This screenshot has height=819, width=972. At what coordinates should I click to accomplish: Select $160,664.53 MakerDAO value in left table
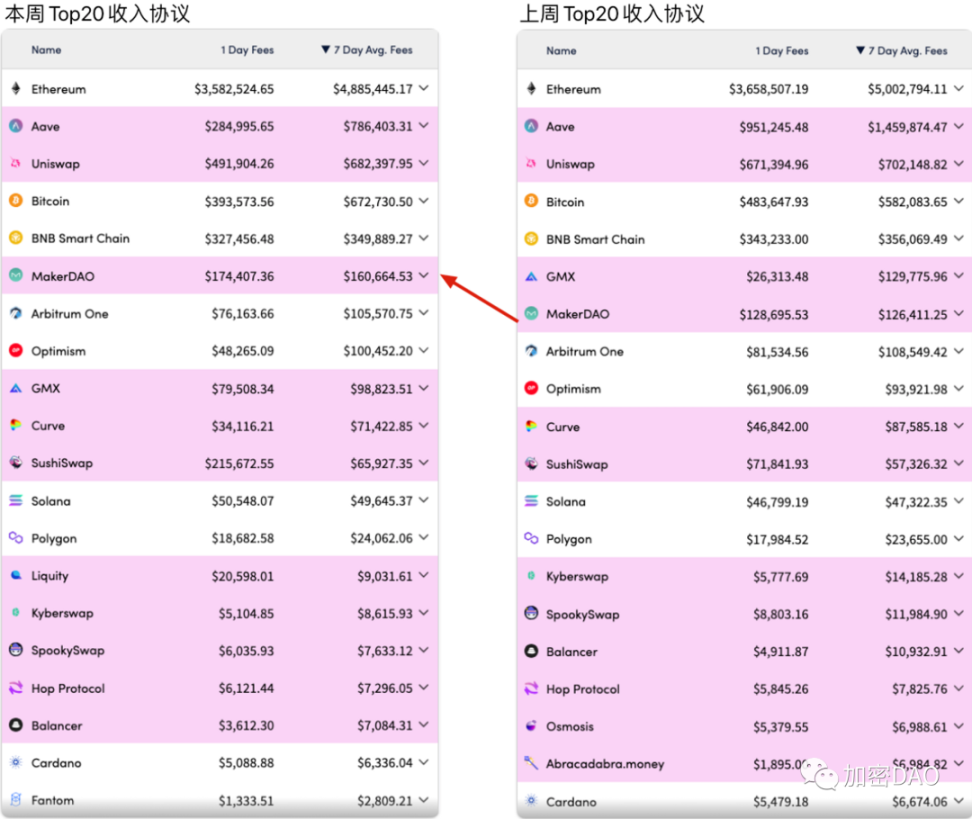pos(378,277)
